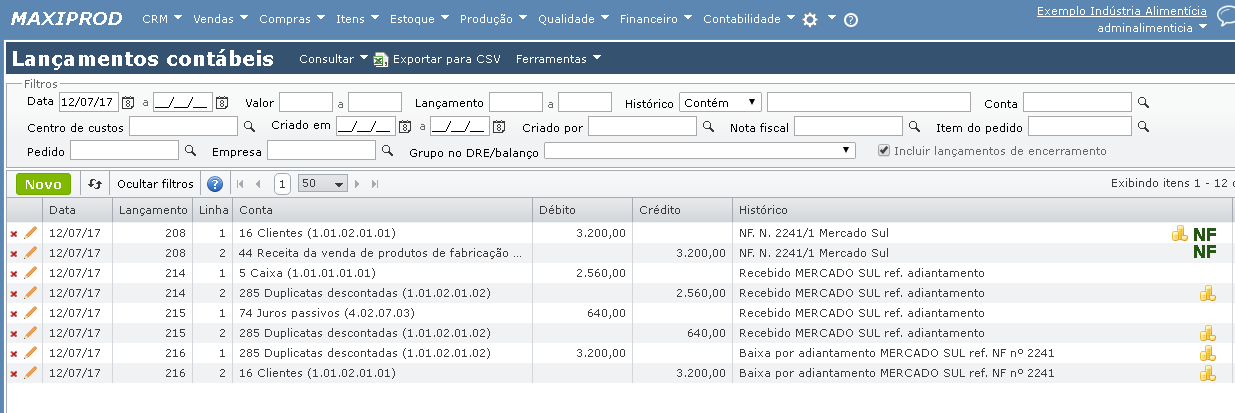The height and width of the screenshot is (413, 1235).
Task: Open the Contabilidade menu
Action: (749, 19)
